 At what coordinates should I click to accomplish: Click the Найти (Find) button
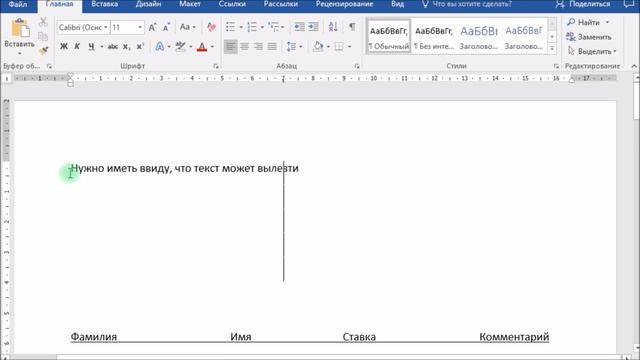tap(584, 22)
